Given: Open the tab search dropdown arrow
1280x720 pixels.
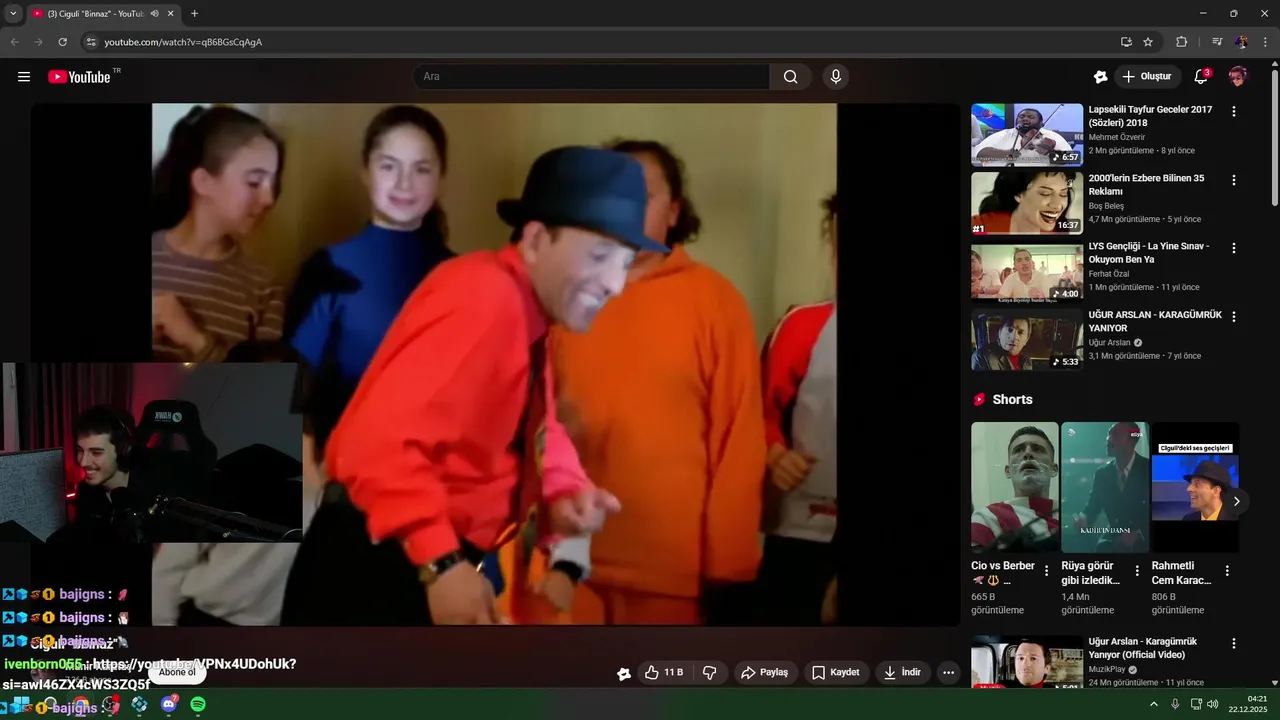Looking at the screenshot, I should point(13,14).
